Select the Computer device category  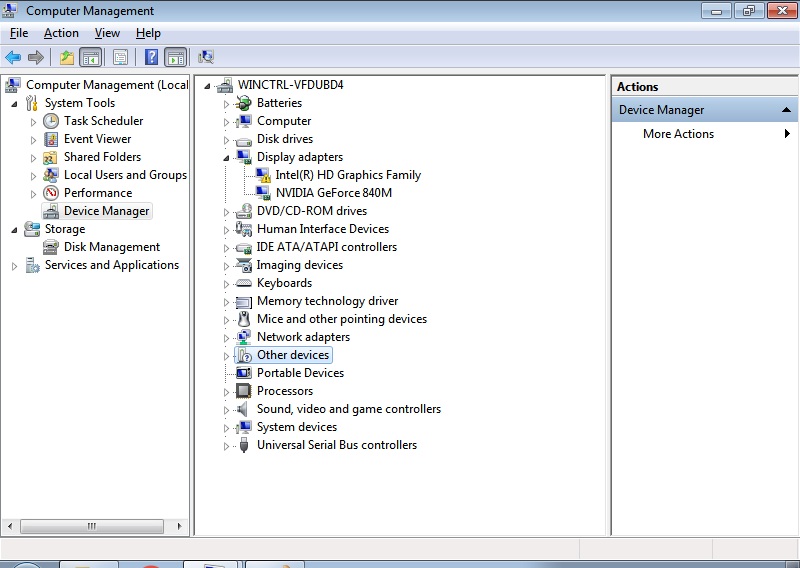[284, 121]
